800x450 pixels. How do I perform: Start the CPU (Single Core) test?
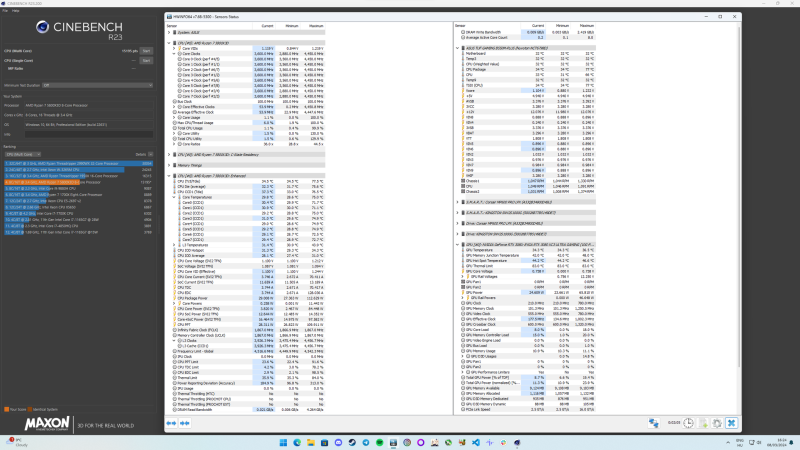point(146,61)
